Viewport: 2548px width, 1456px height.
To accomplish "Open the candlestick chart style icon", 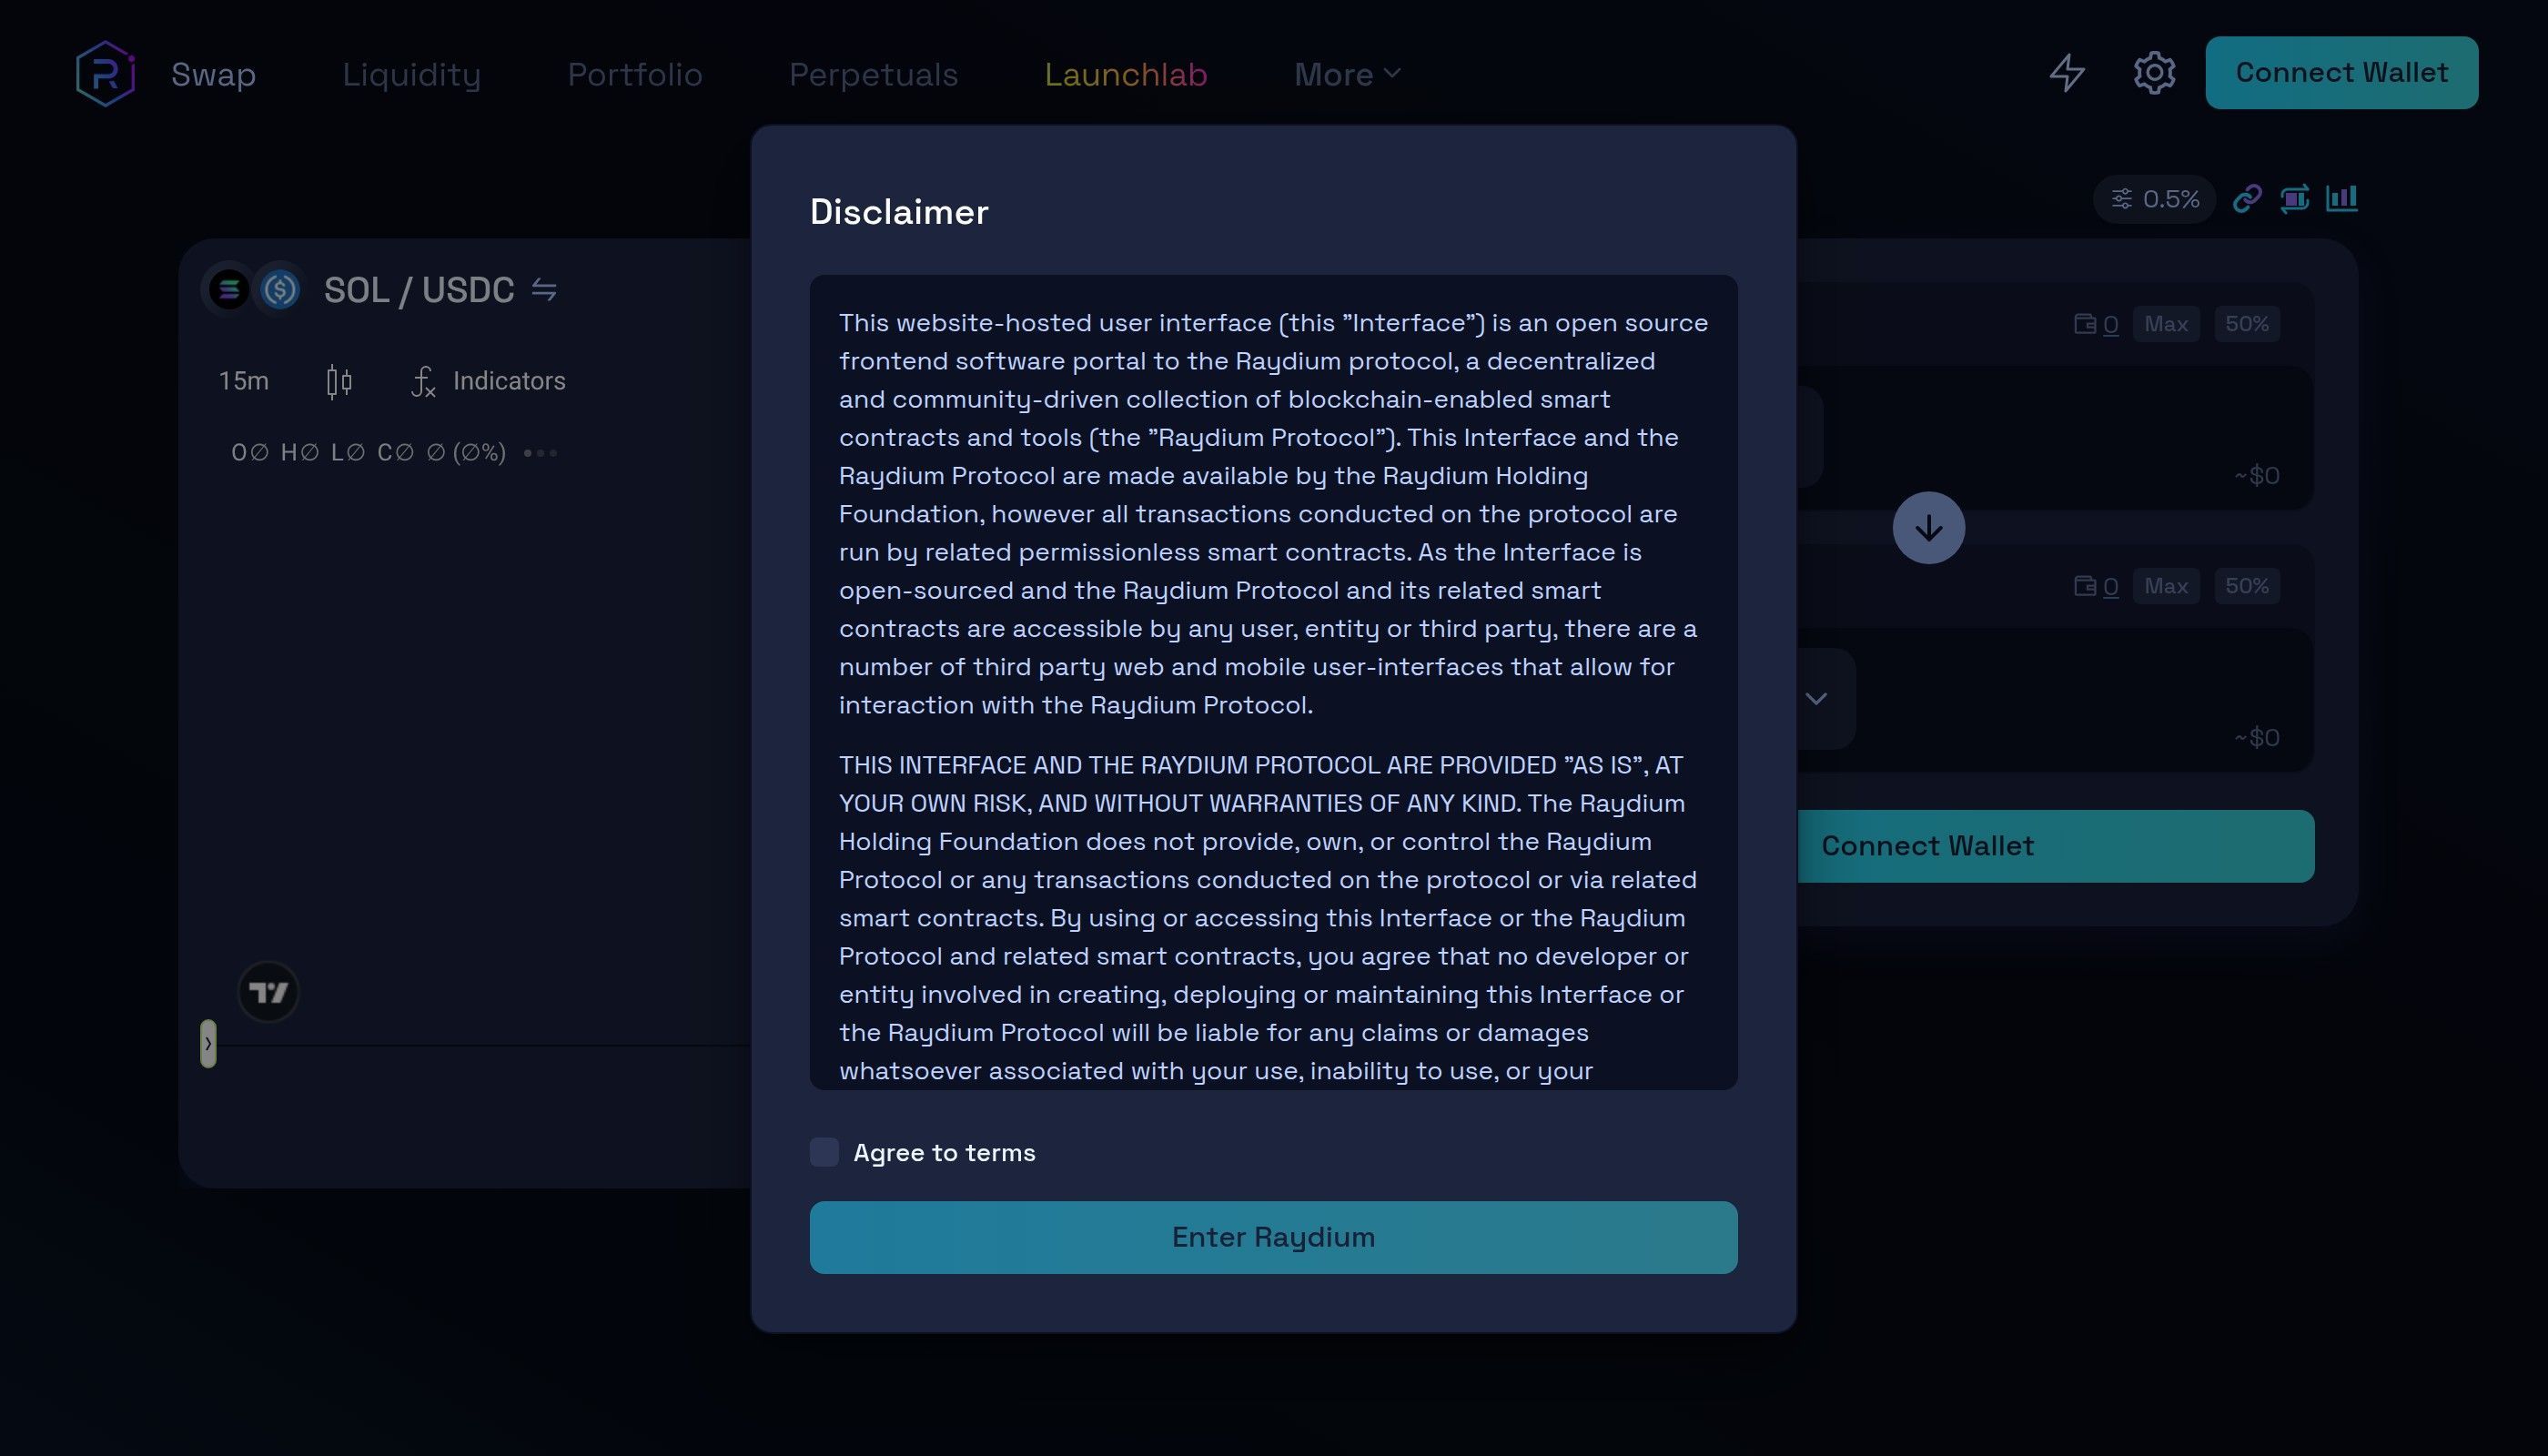I will point(339,381).
